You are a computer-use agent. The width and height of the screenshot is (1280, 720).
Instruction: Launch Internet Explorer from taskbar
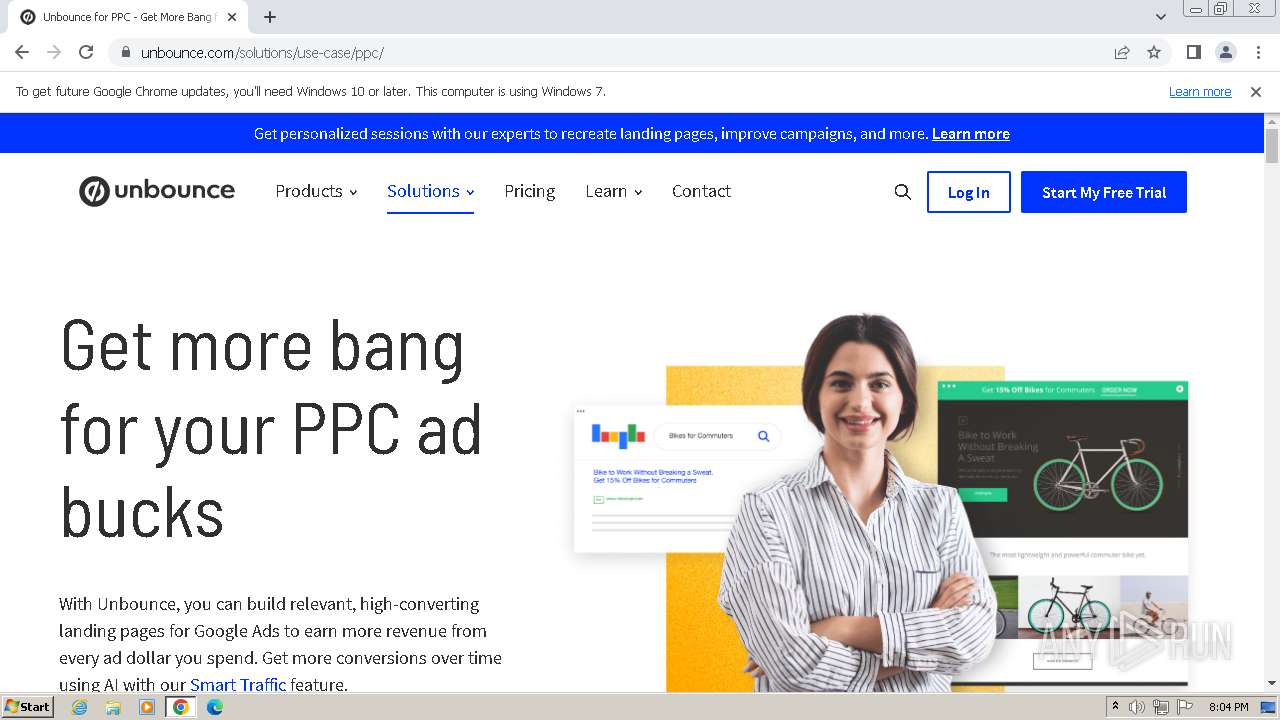[x=80, y=707]
